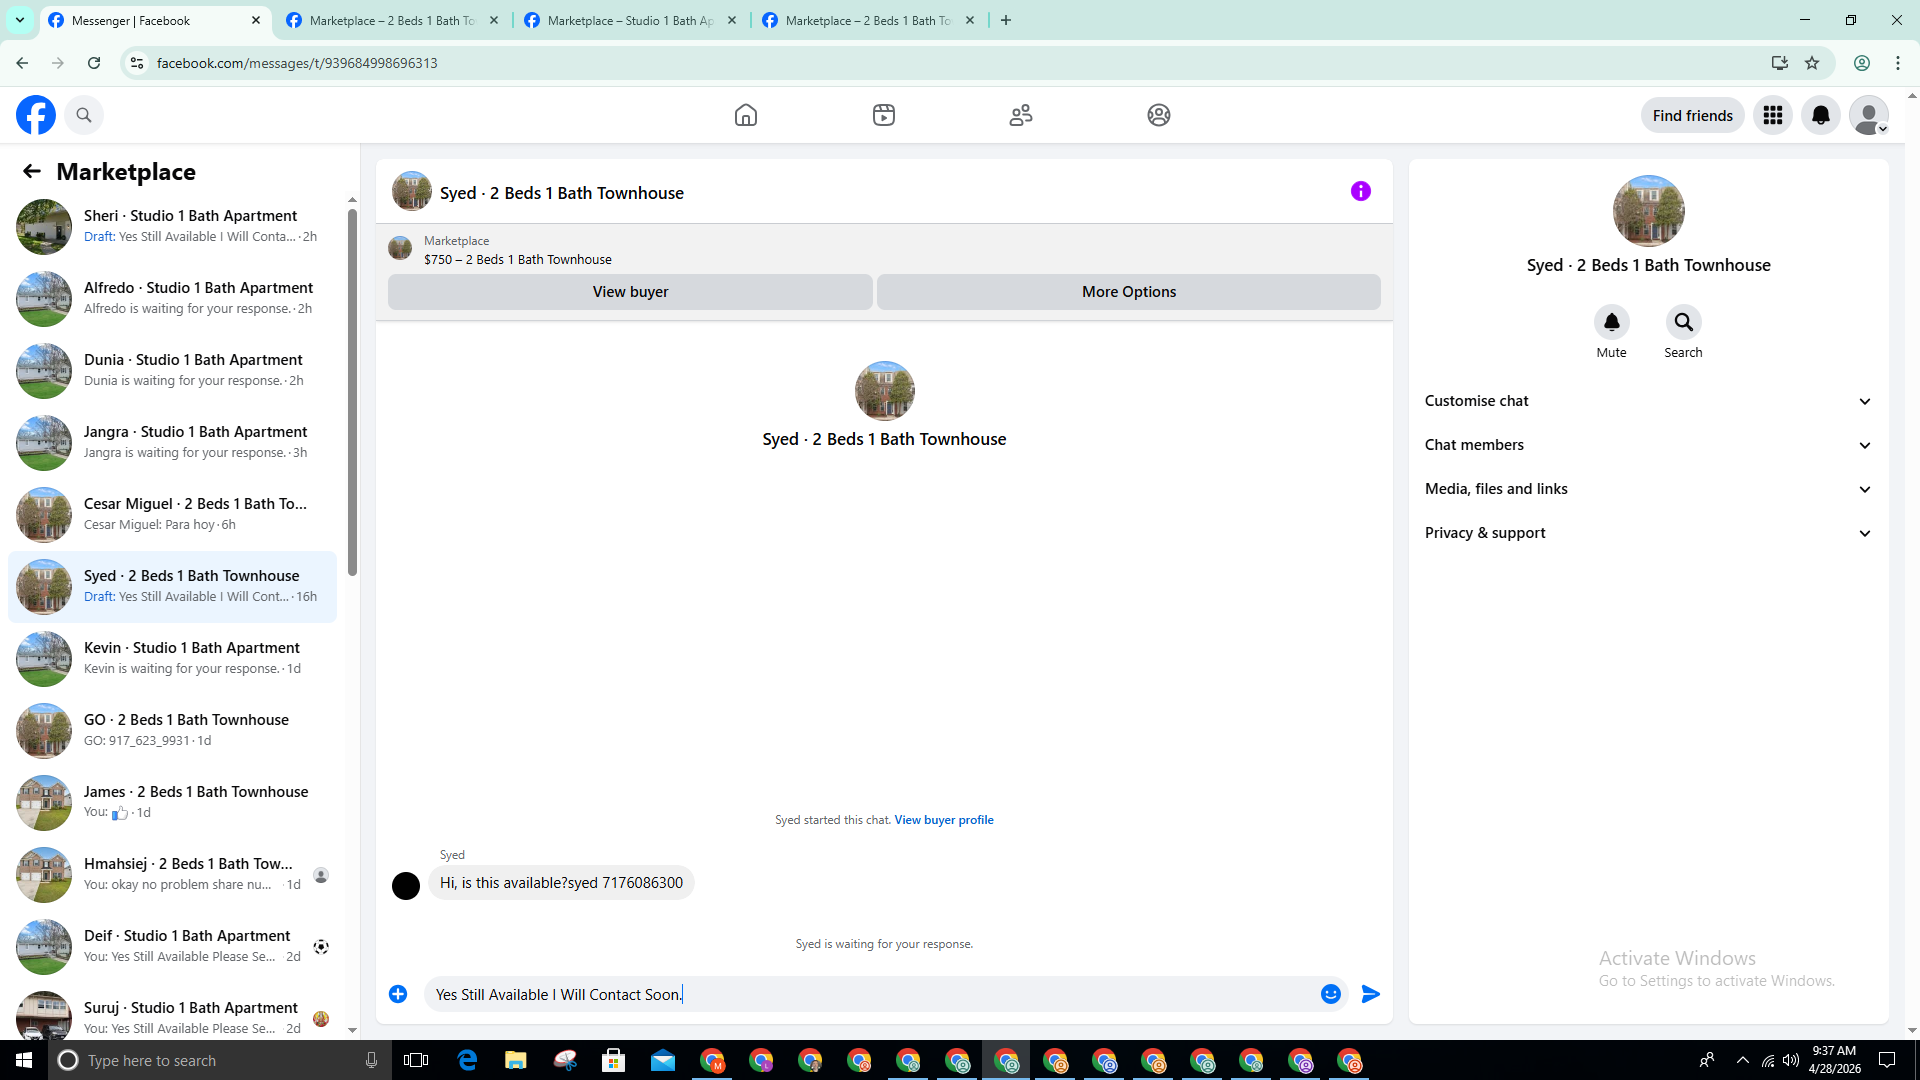Switch to the Marketplace Studio 1 Bath tab
The width and height of the screenshot is (1920, 1080).
click(630, 20)
